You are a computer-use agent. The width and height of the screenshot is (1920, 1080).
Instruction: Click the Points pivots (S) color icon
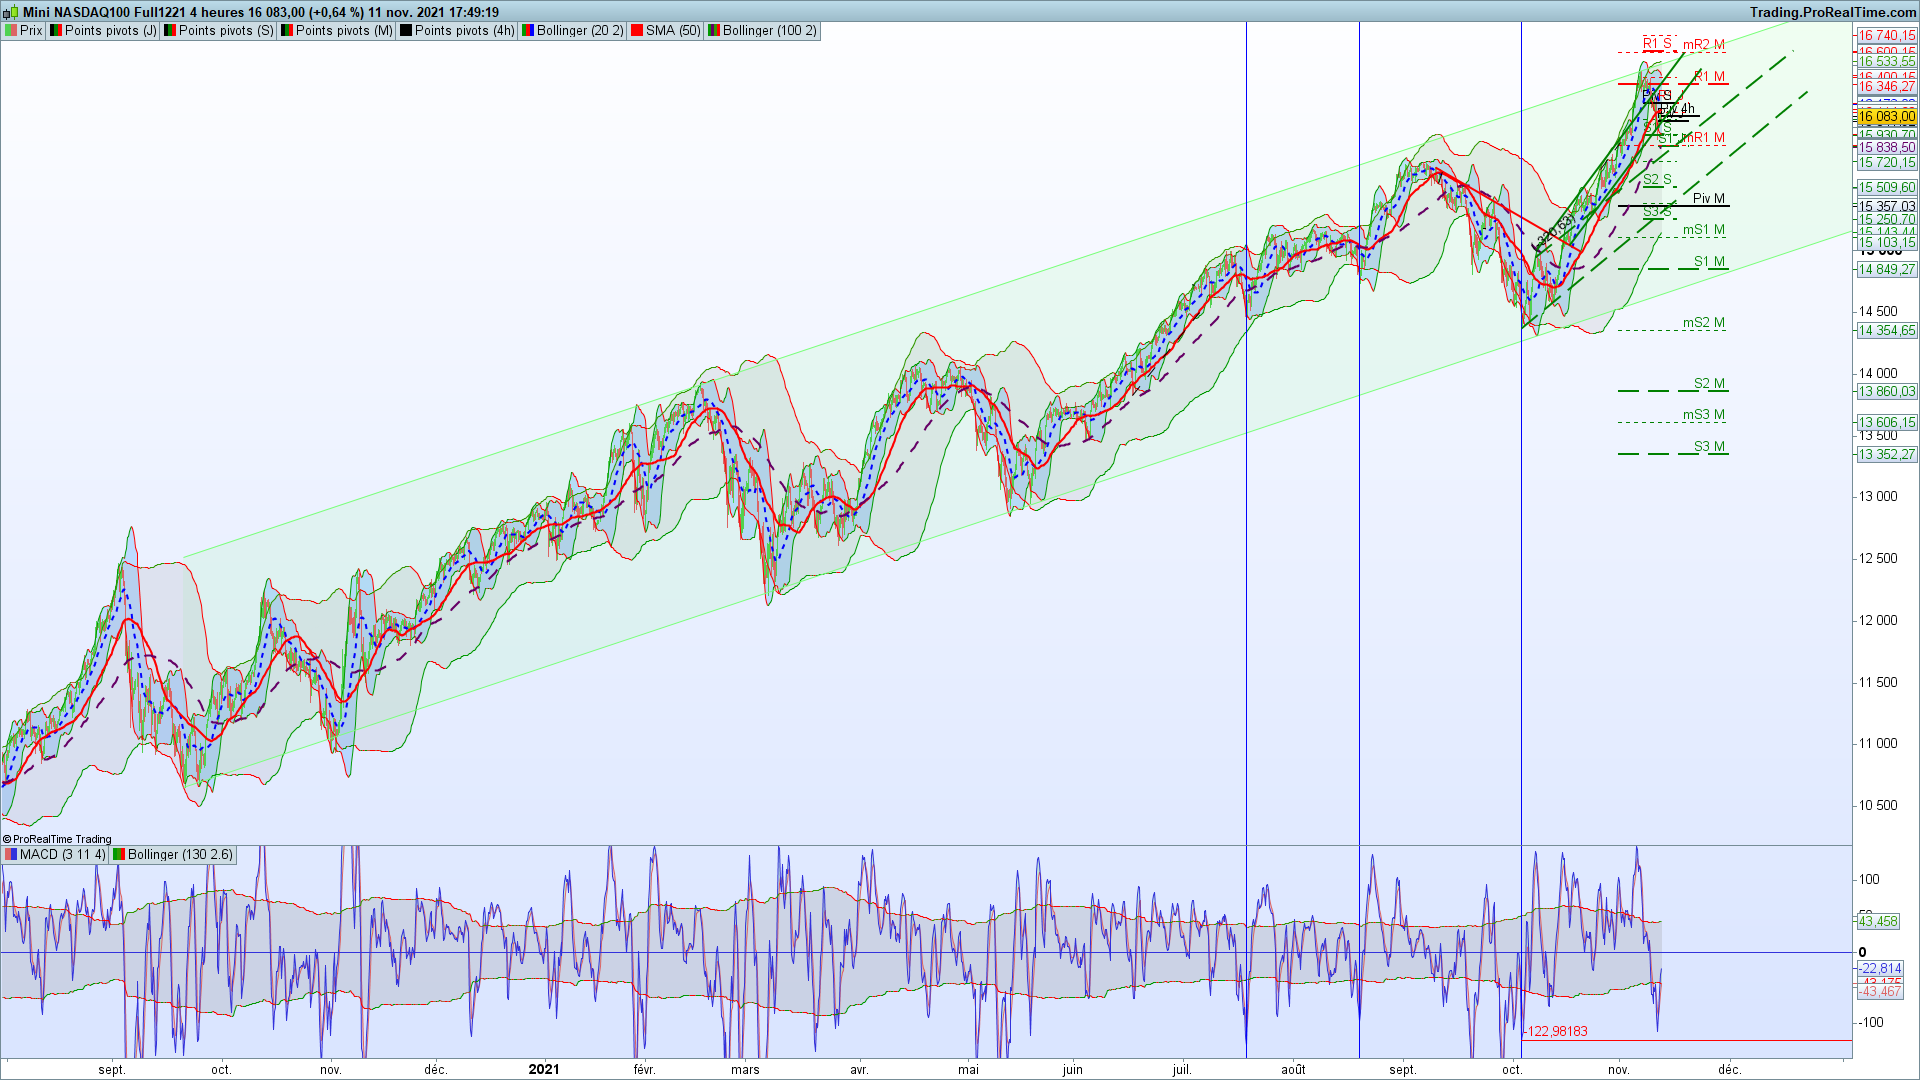click(170, 31)
